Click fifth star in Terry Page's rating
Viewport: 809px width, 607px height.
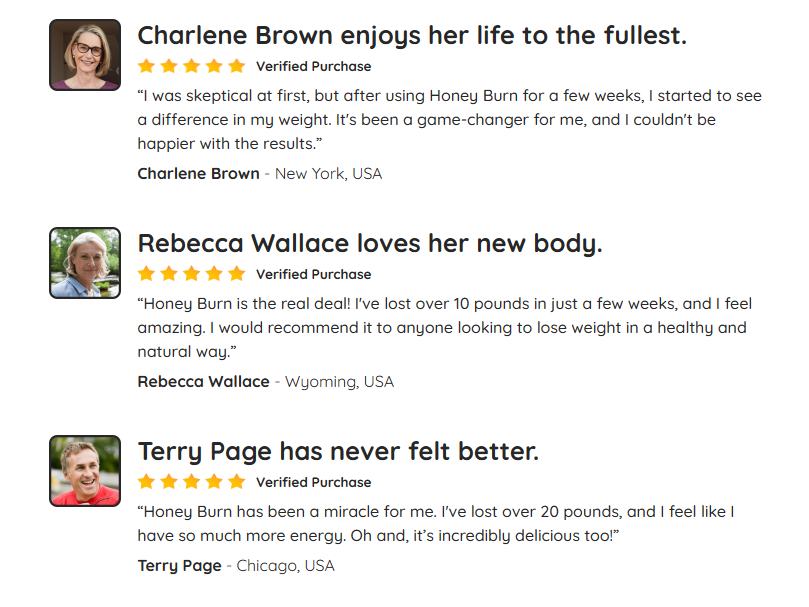237,482
